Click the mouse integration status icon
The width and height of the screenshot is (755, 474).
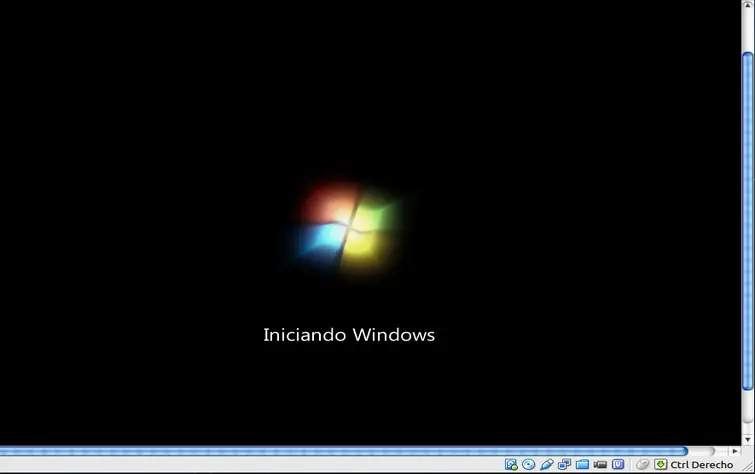point(642,464)
